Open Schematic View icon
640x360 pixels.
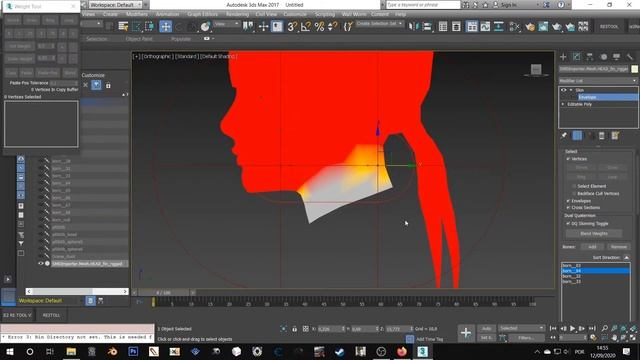(499, 27)
